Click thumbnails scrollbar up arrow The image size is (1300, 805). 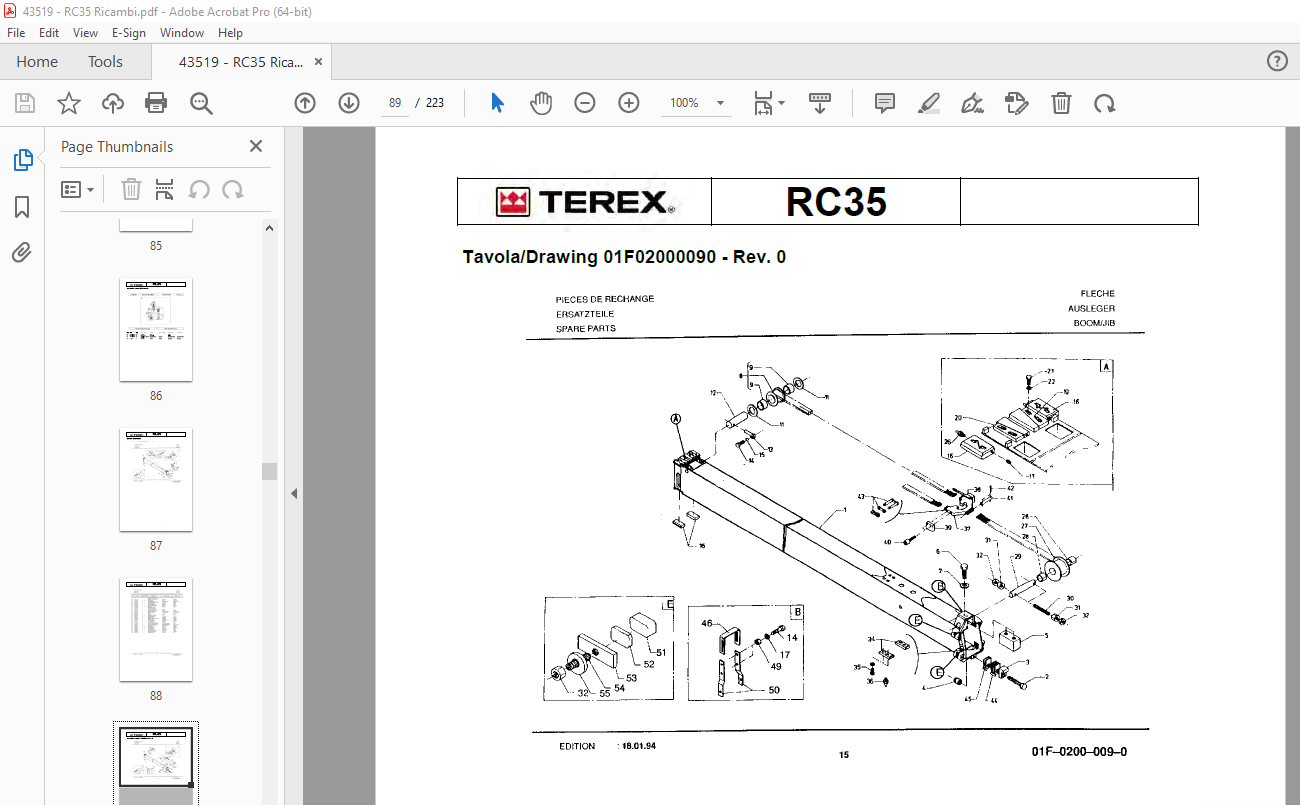click(270, 228)
